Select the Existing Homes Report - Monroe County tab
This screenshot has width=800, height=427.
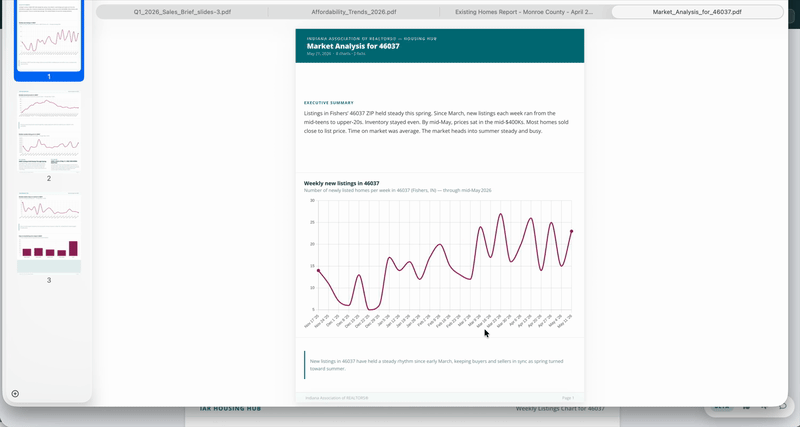[524, 12]
